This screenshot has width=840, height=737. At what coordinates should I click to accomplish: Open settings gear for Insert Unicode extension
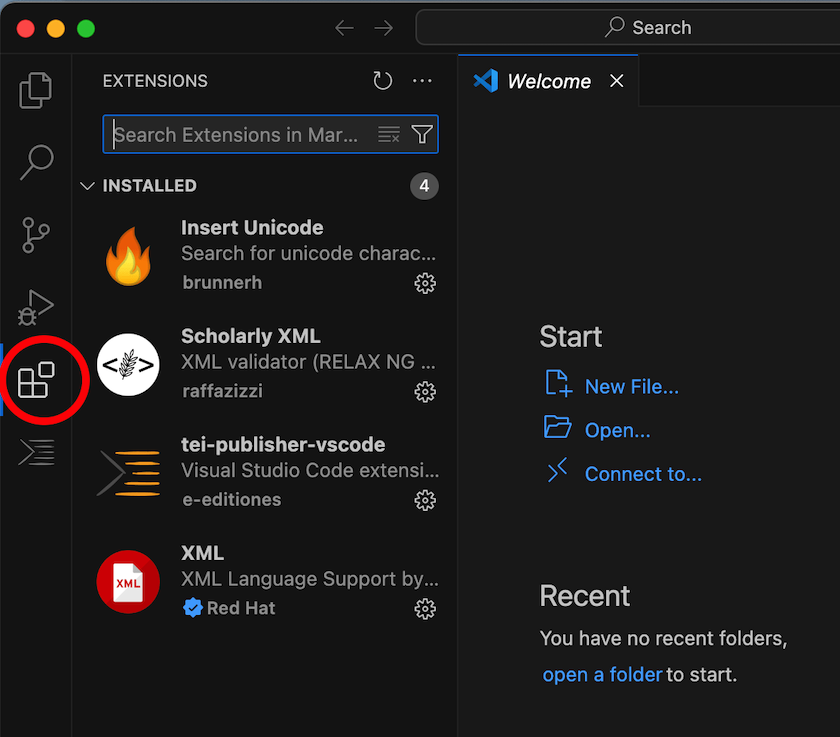(x=425, y=284)
